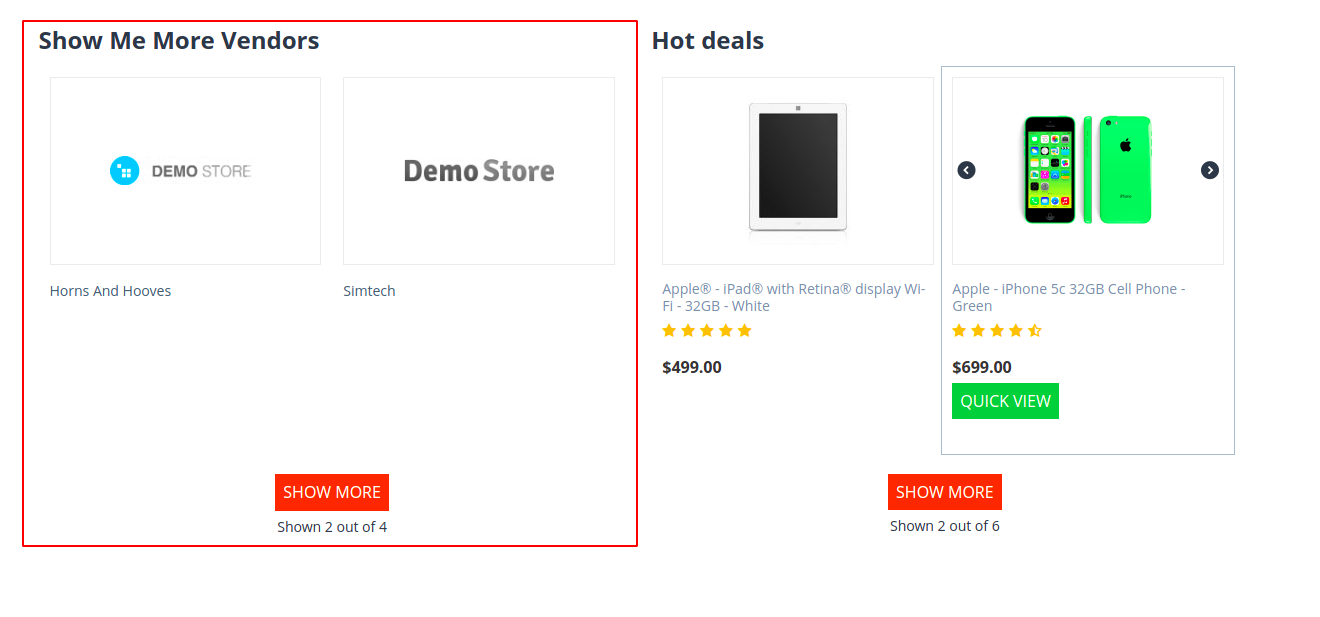Click the Horns And Hooves vendor logo
This screenshot has width=1320, height=617.
click(x=185, y=171)
